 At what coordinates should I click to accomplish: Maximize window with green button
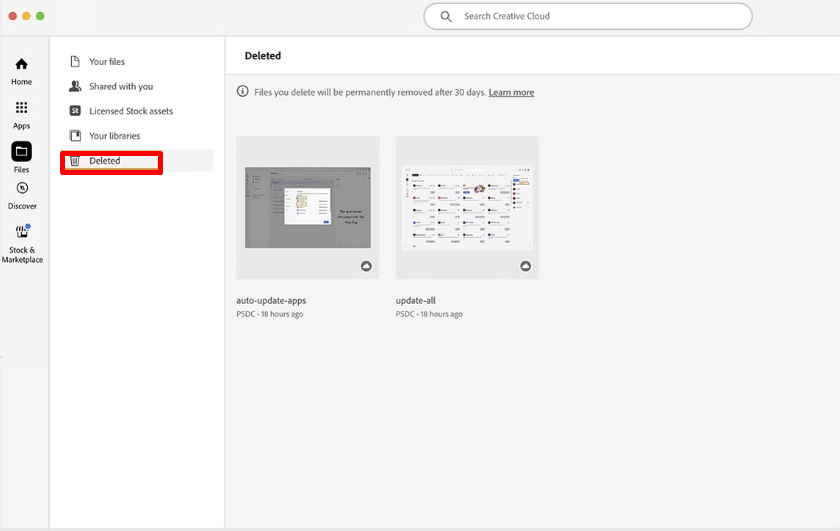tap(40, 16)
